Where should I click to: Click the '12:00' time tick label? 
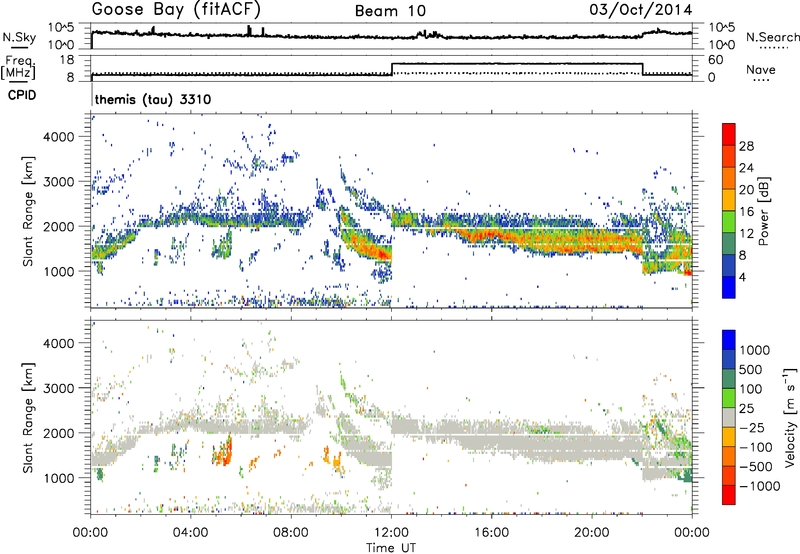click(391, 532)
